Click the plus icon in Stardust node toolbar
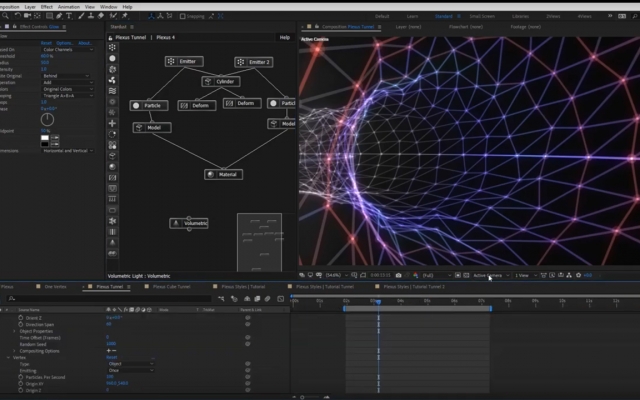 112,123
